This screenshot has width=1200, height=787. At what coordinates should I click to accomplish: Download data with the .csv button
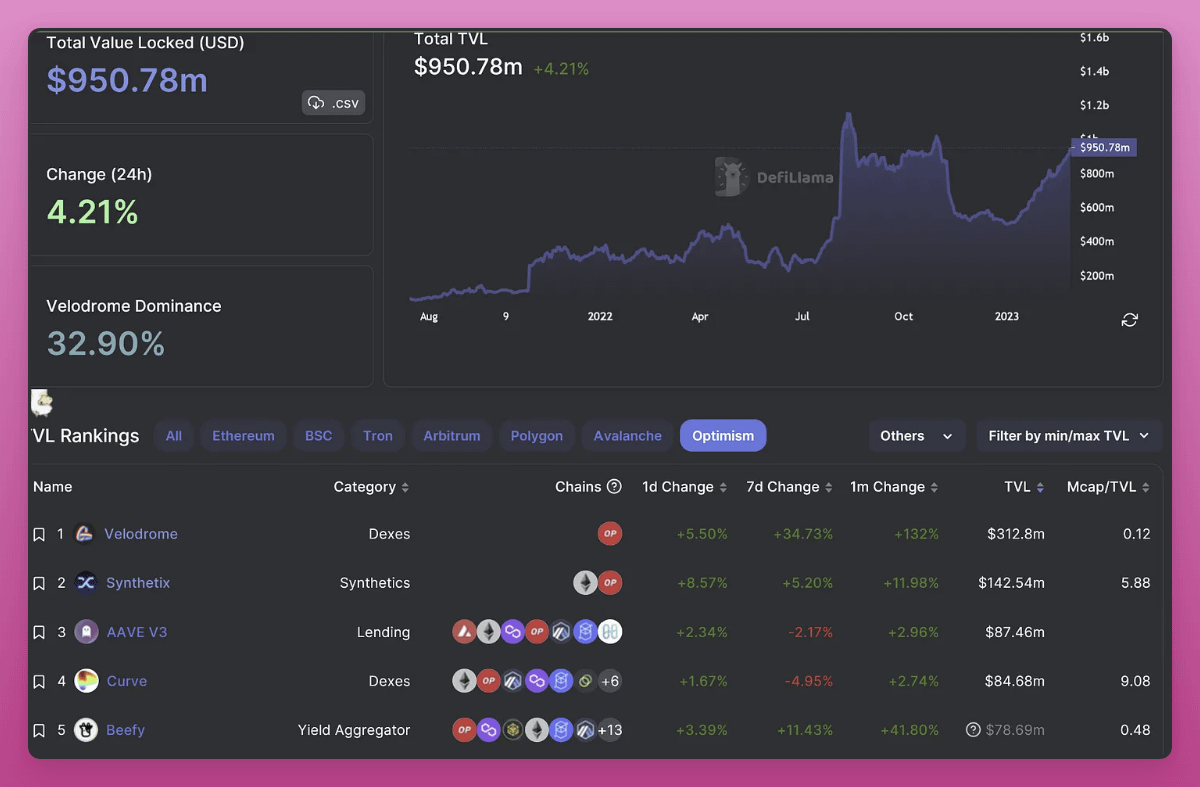coord(334,103)
